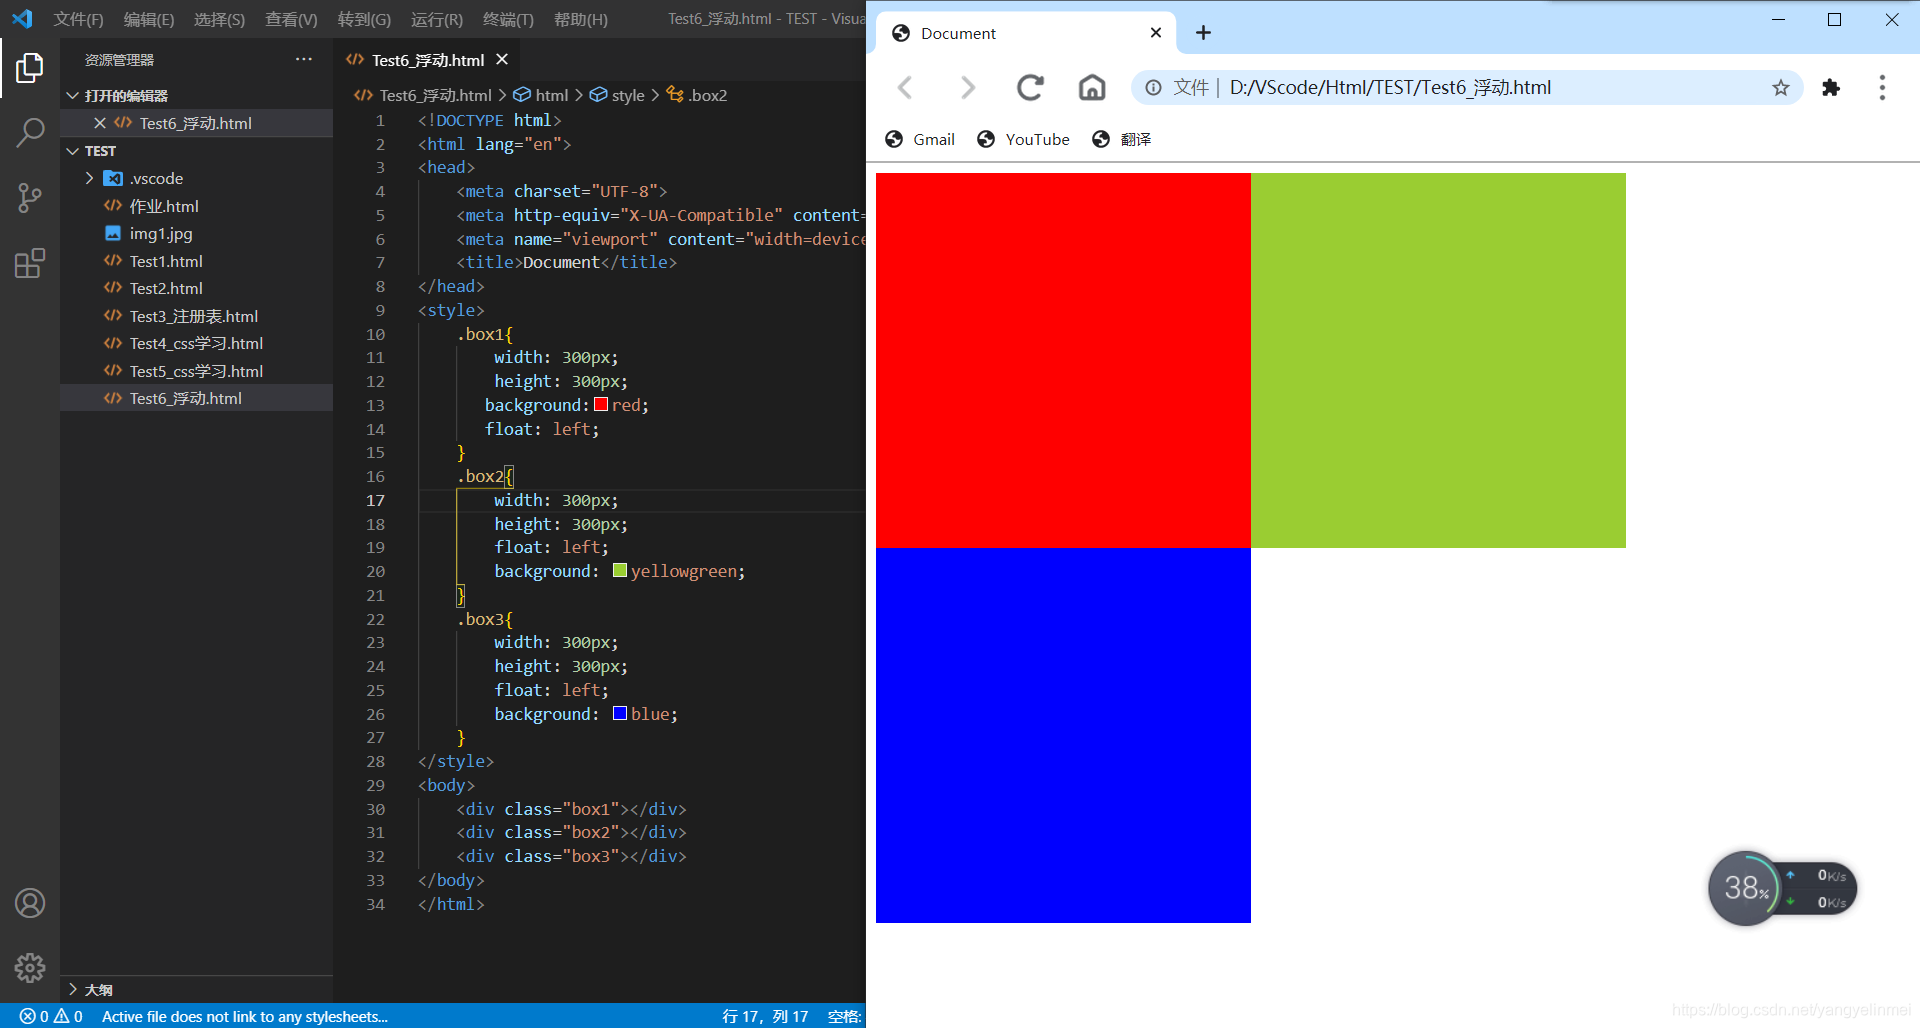Viewport: 1920px width, 1028px height.
Task: Open YouTube bookmark
Action: tap(1023, 139)
